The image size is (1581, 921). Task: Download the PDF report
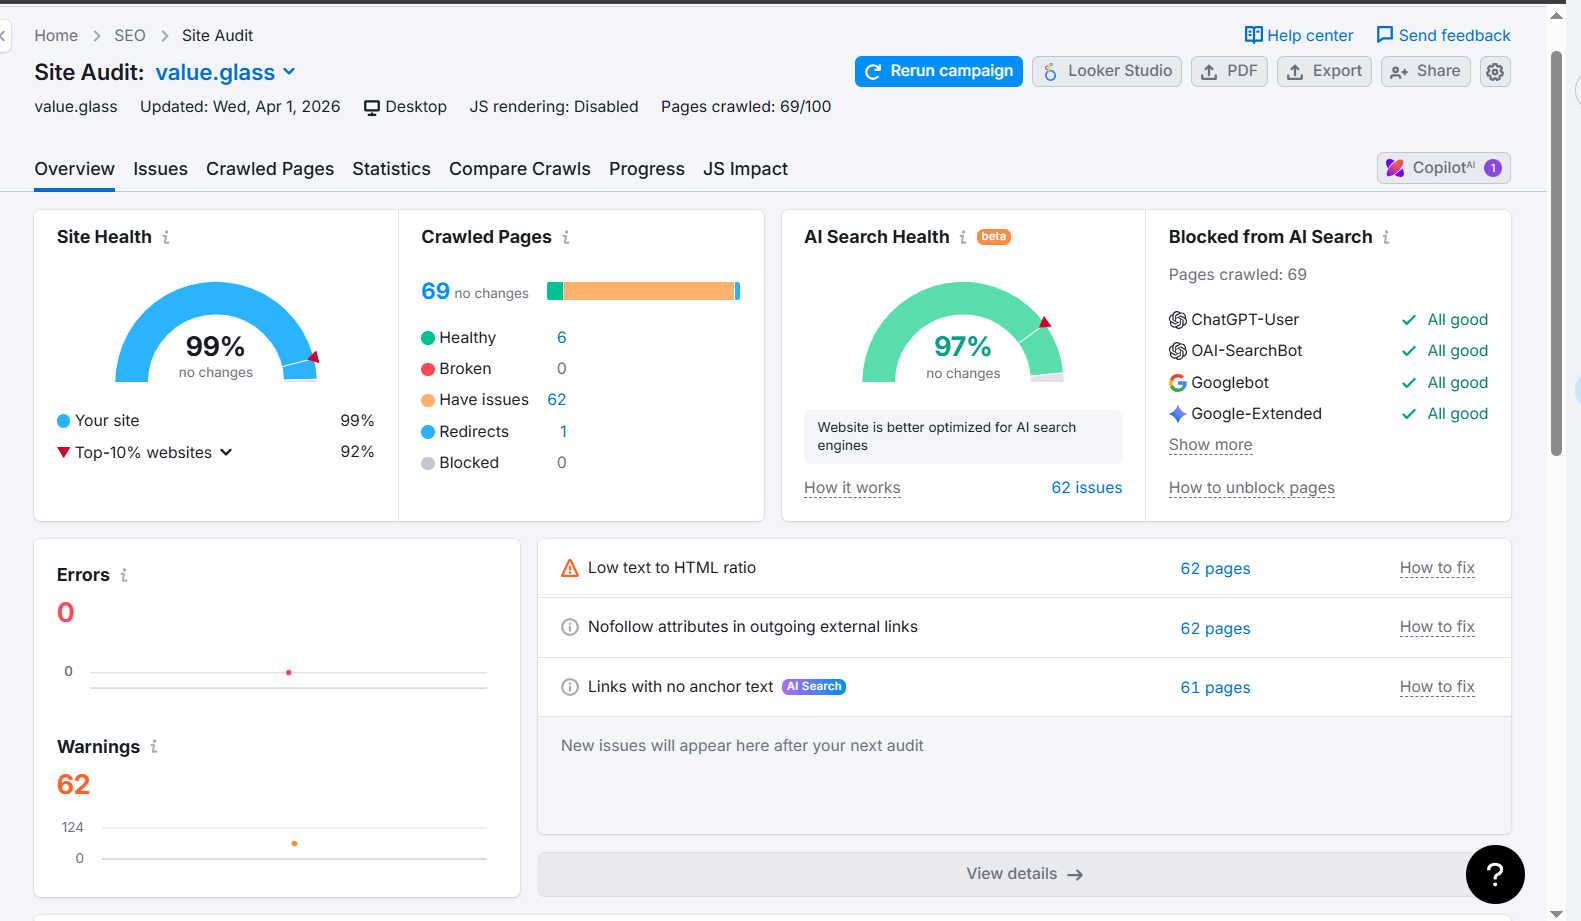point(1229,72)
